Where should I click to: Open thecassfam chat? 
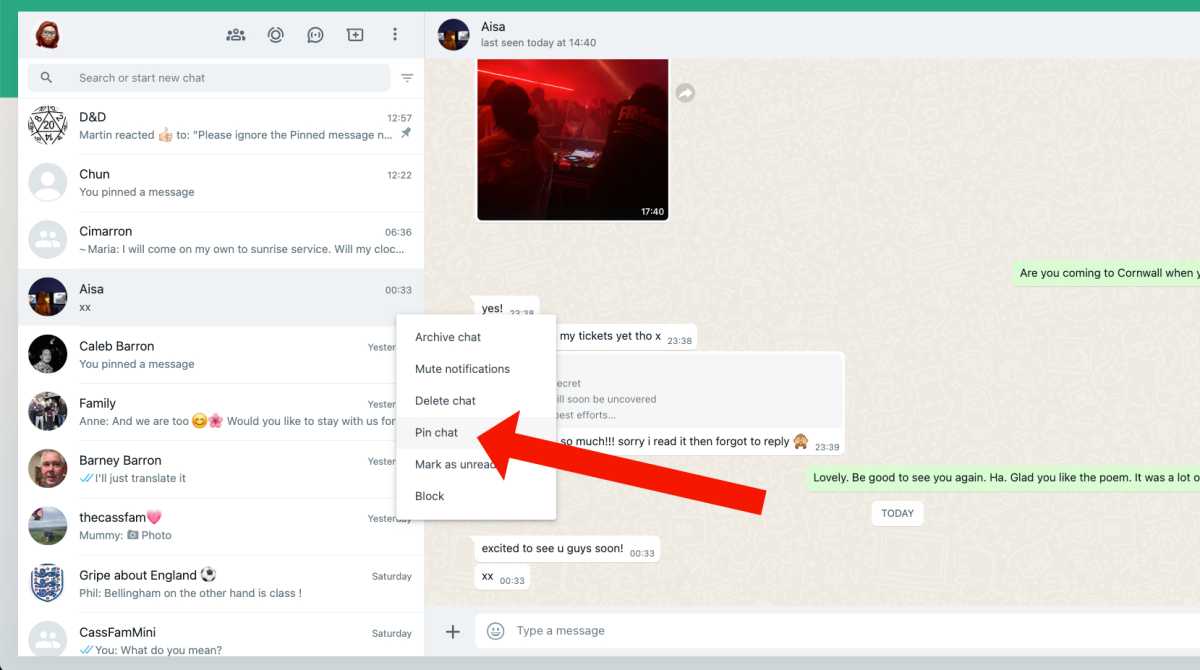221,526
